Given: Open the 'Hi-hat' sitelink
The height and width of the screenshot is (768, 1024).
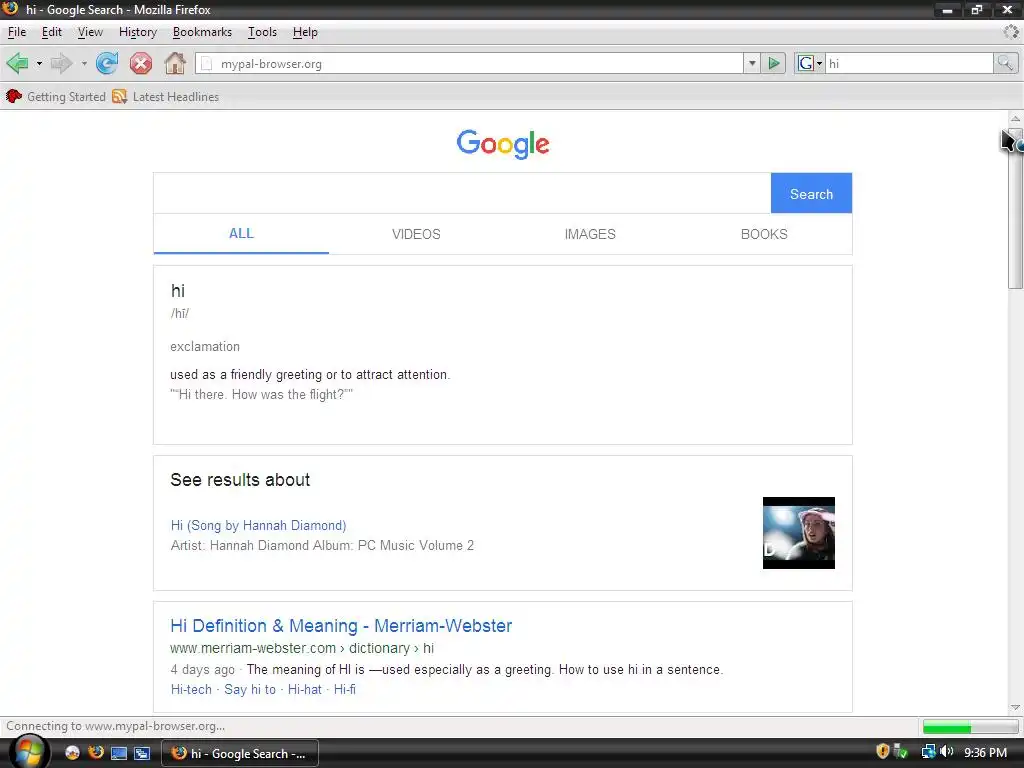Looking at the screenshot, I should point(305,689).
